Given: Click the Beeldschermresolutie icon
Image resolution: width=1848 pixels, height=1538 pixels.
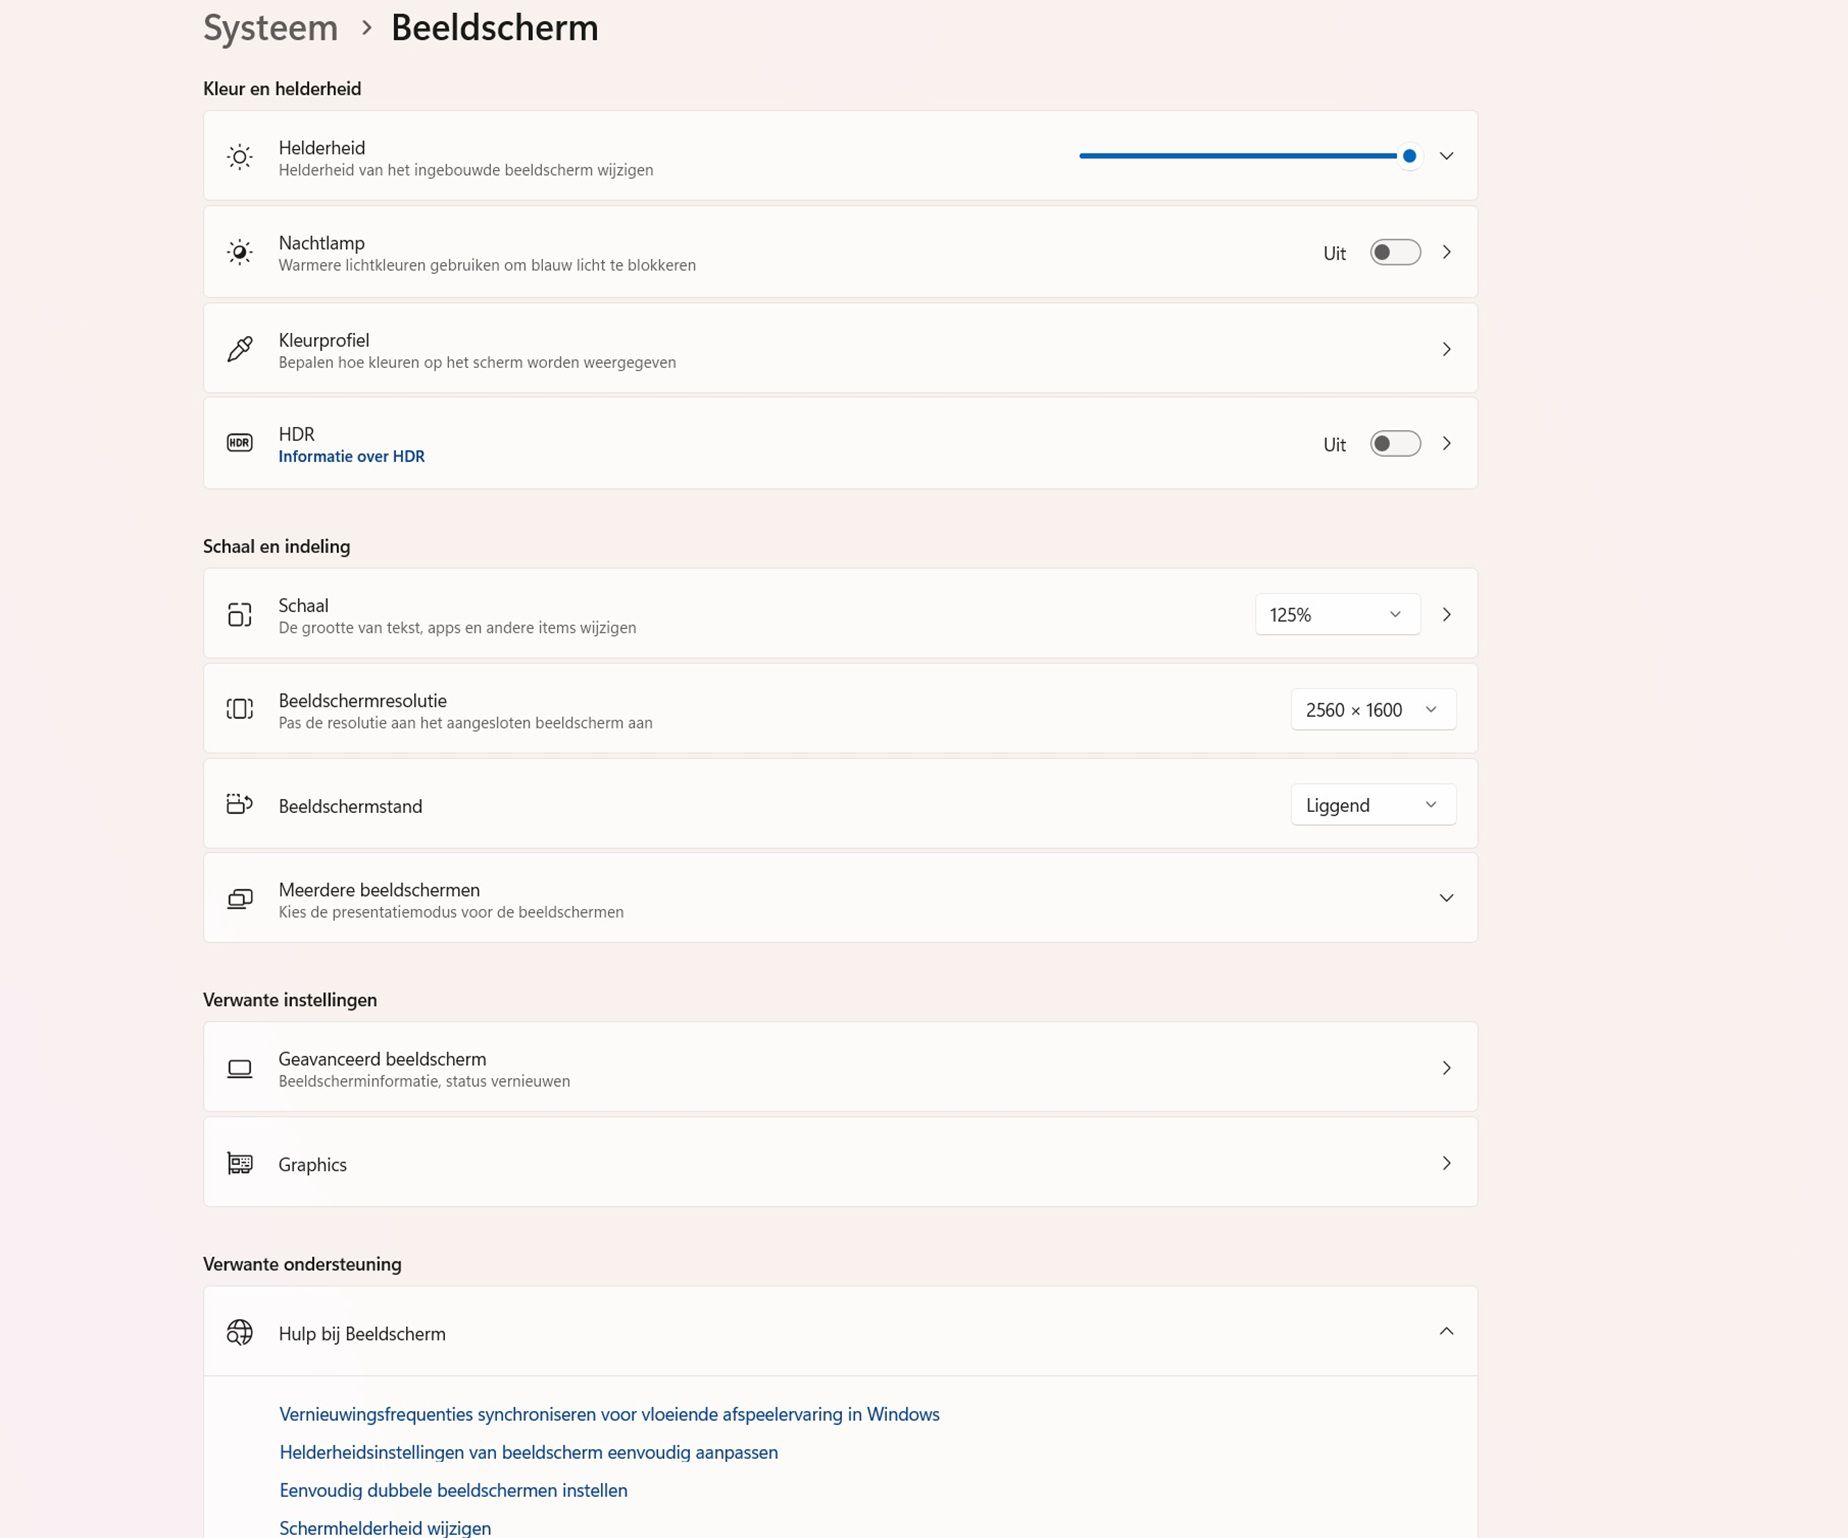Looking at the screenshot, I should point(240,709).
